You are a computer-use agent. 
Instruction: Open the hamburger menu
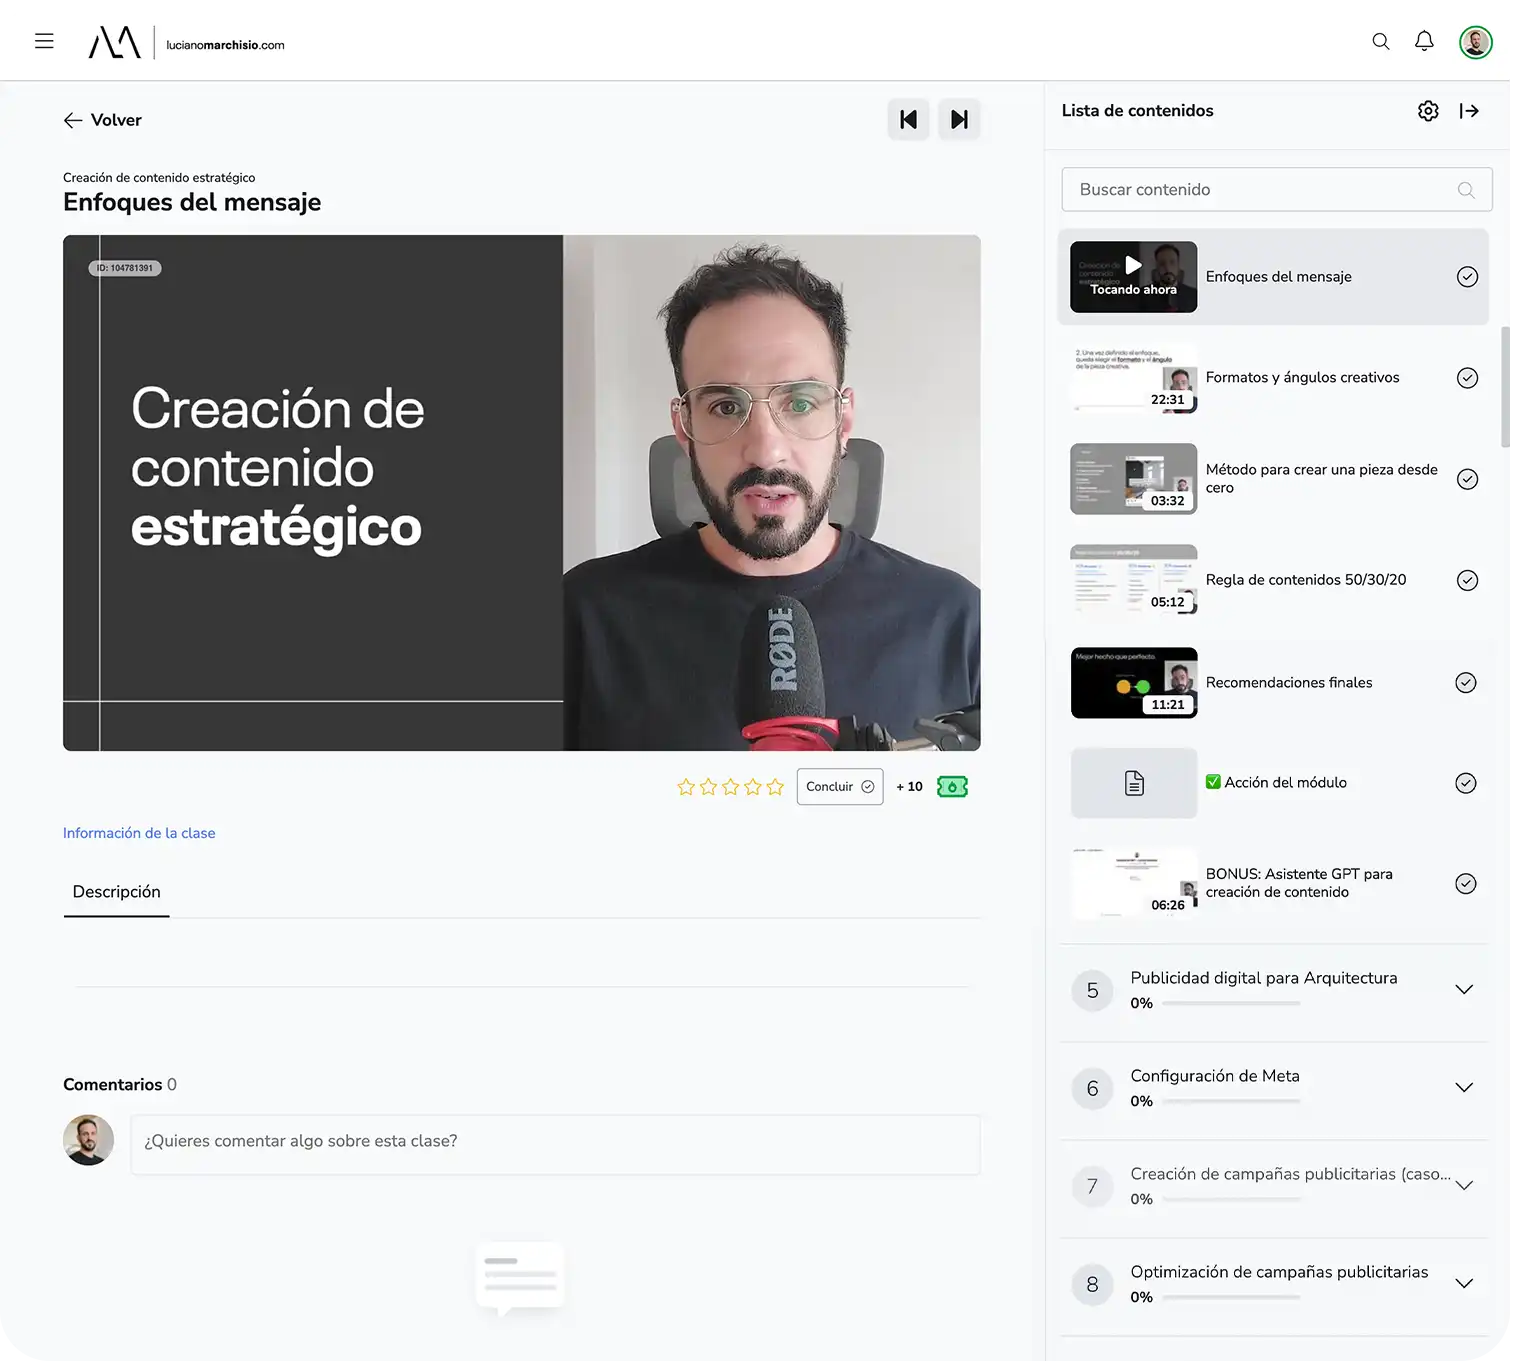coord(44,41)
